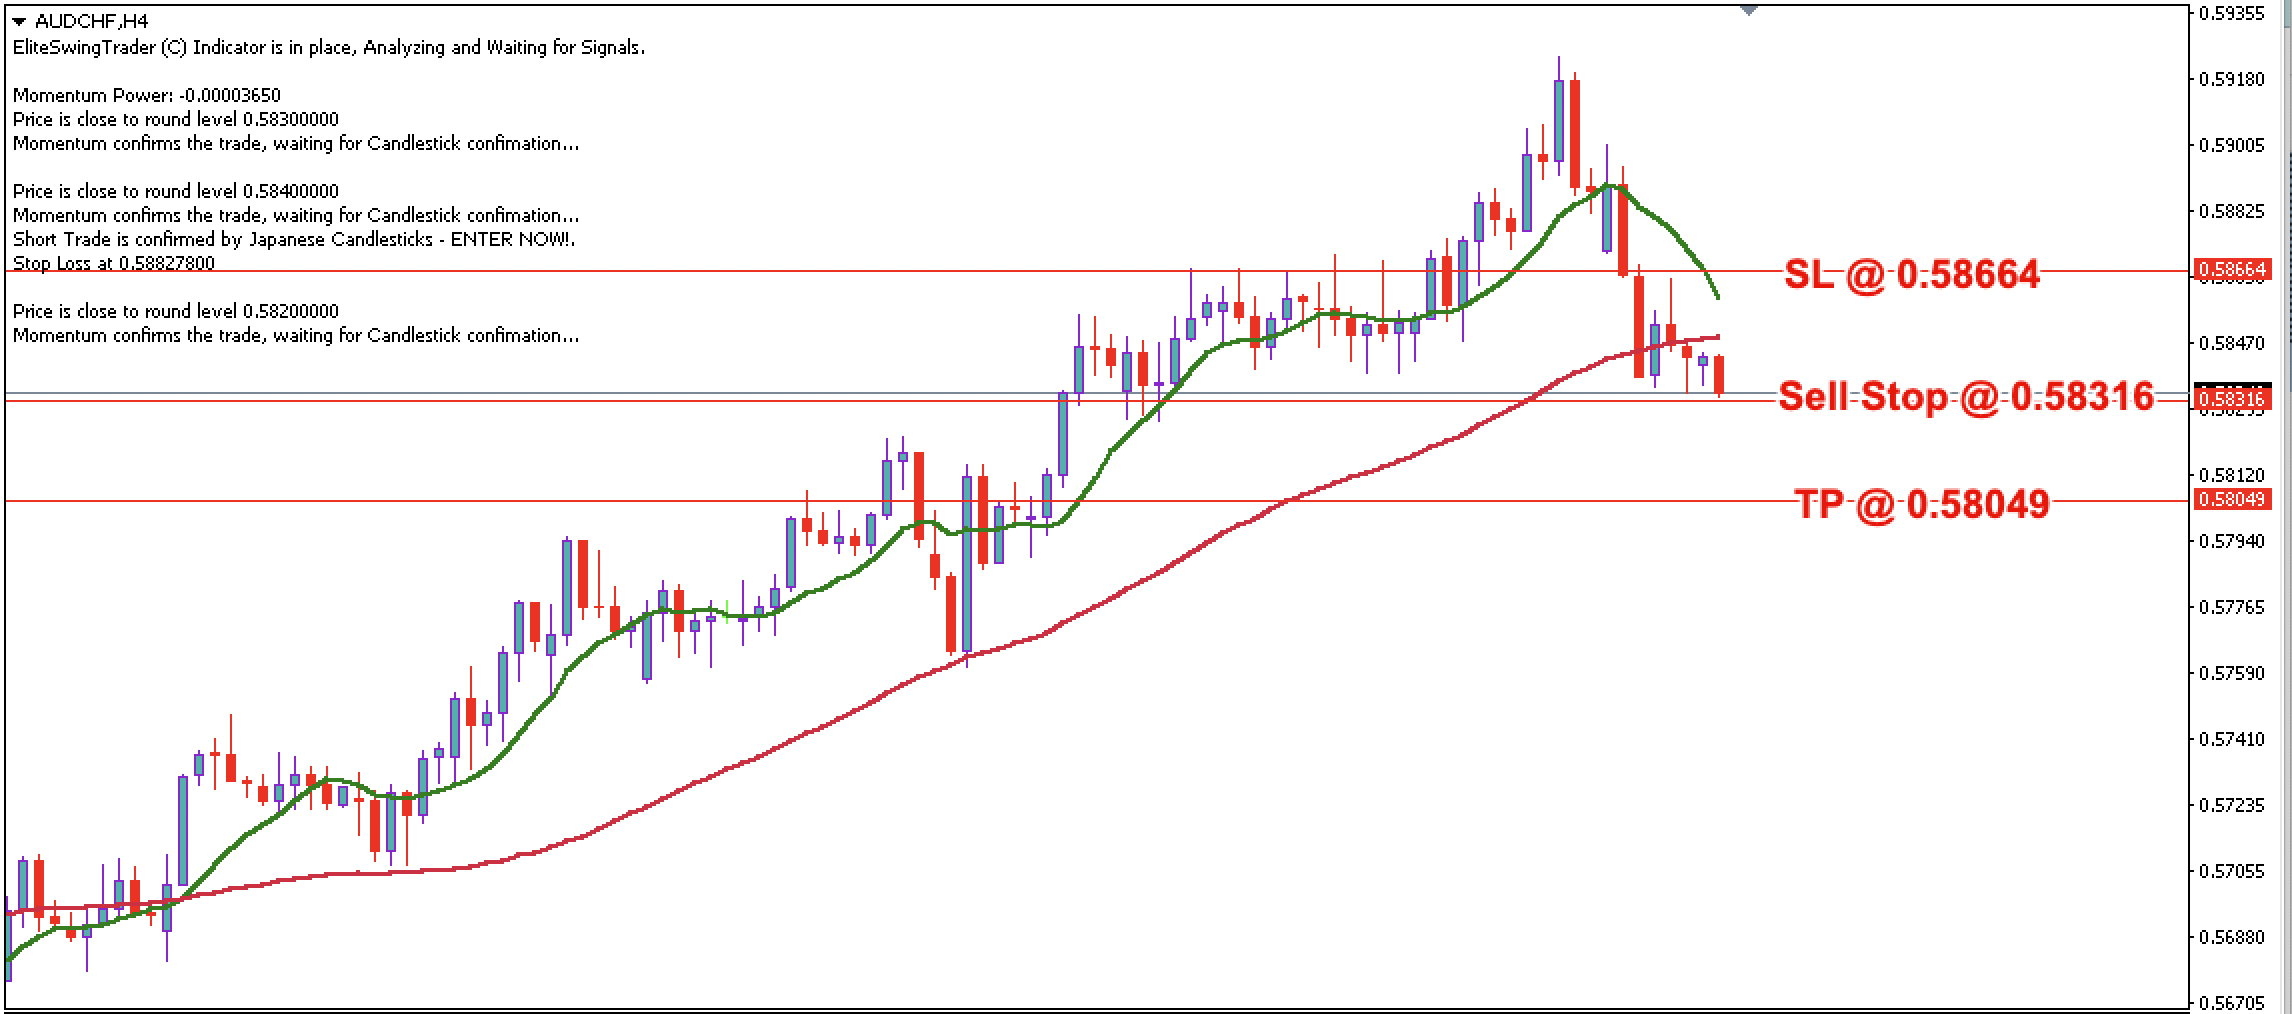The image size is (2292, 1014).
Task: Click the Momentum Power reading text
Action: pyautogui.click(x=145, y=96)
